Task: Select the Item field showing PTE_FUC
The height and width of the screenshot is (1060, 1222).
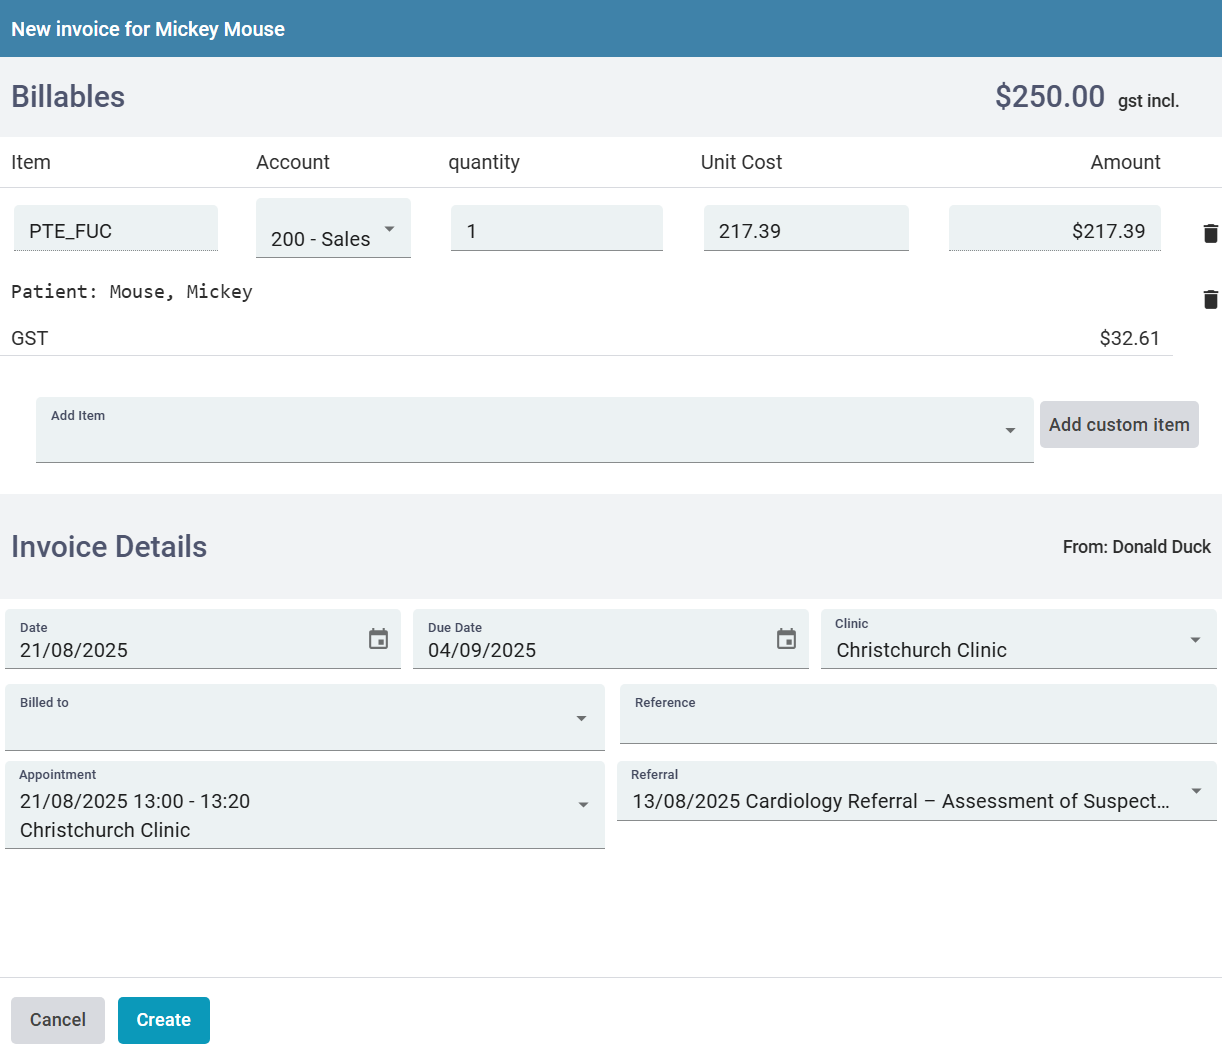Action: click(115, 229)
